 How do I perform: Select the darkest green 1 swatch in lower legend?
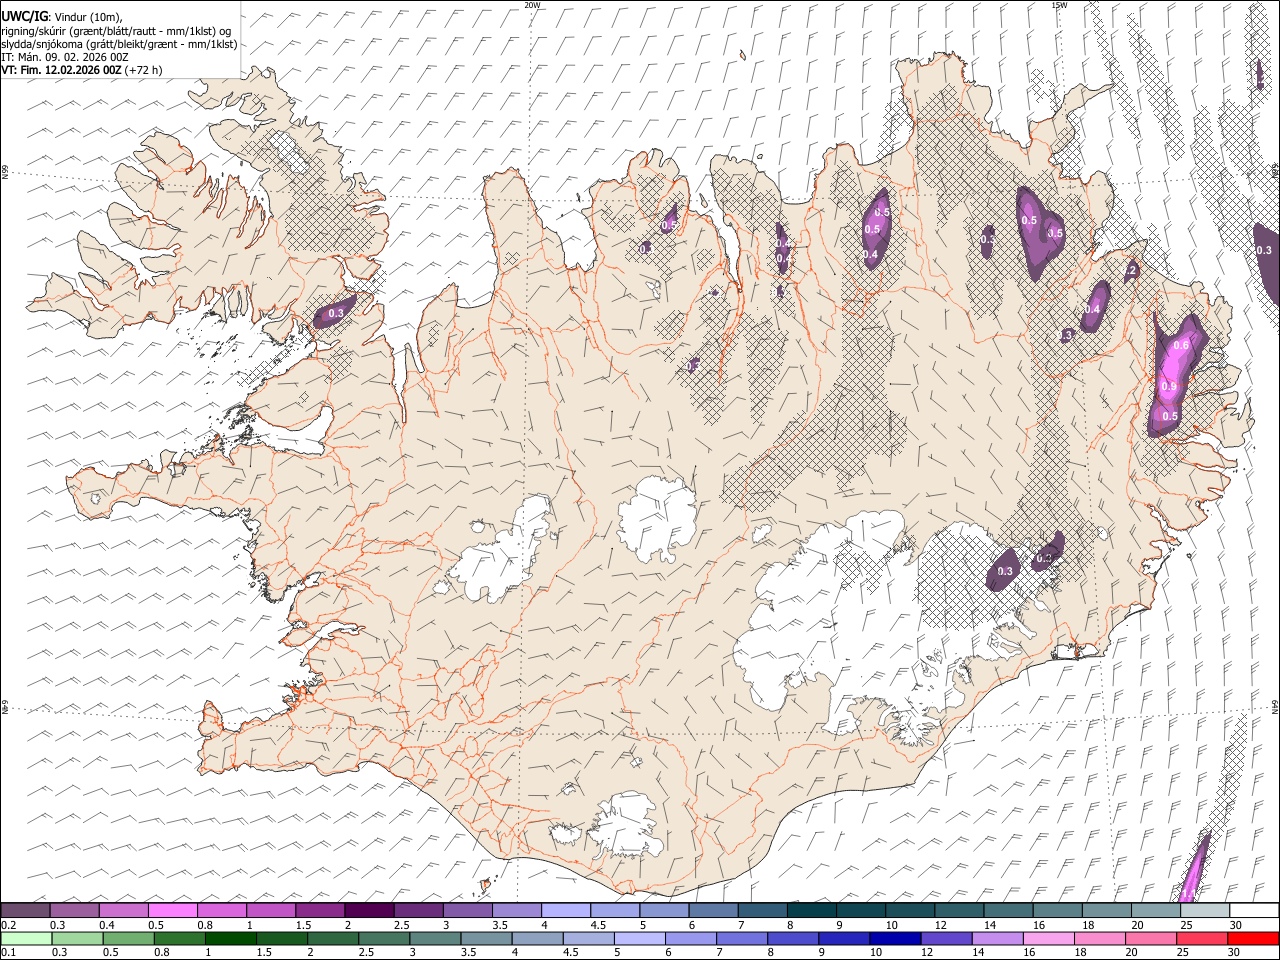[x=231, y=938]
